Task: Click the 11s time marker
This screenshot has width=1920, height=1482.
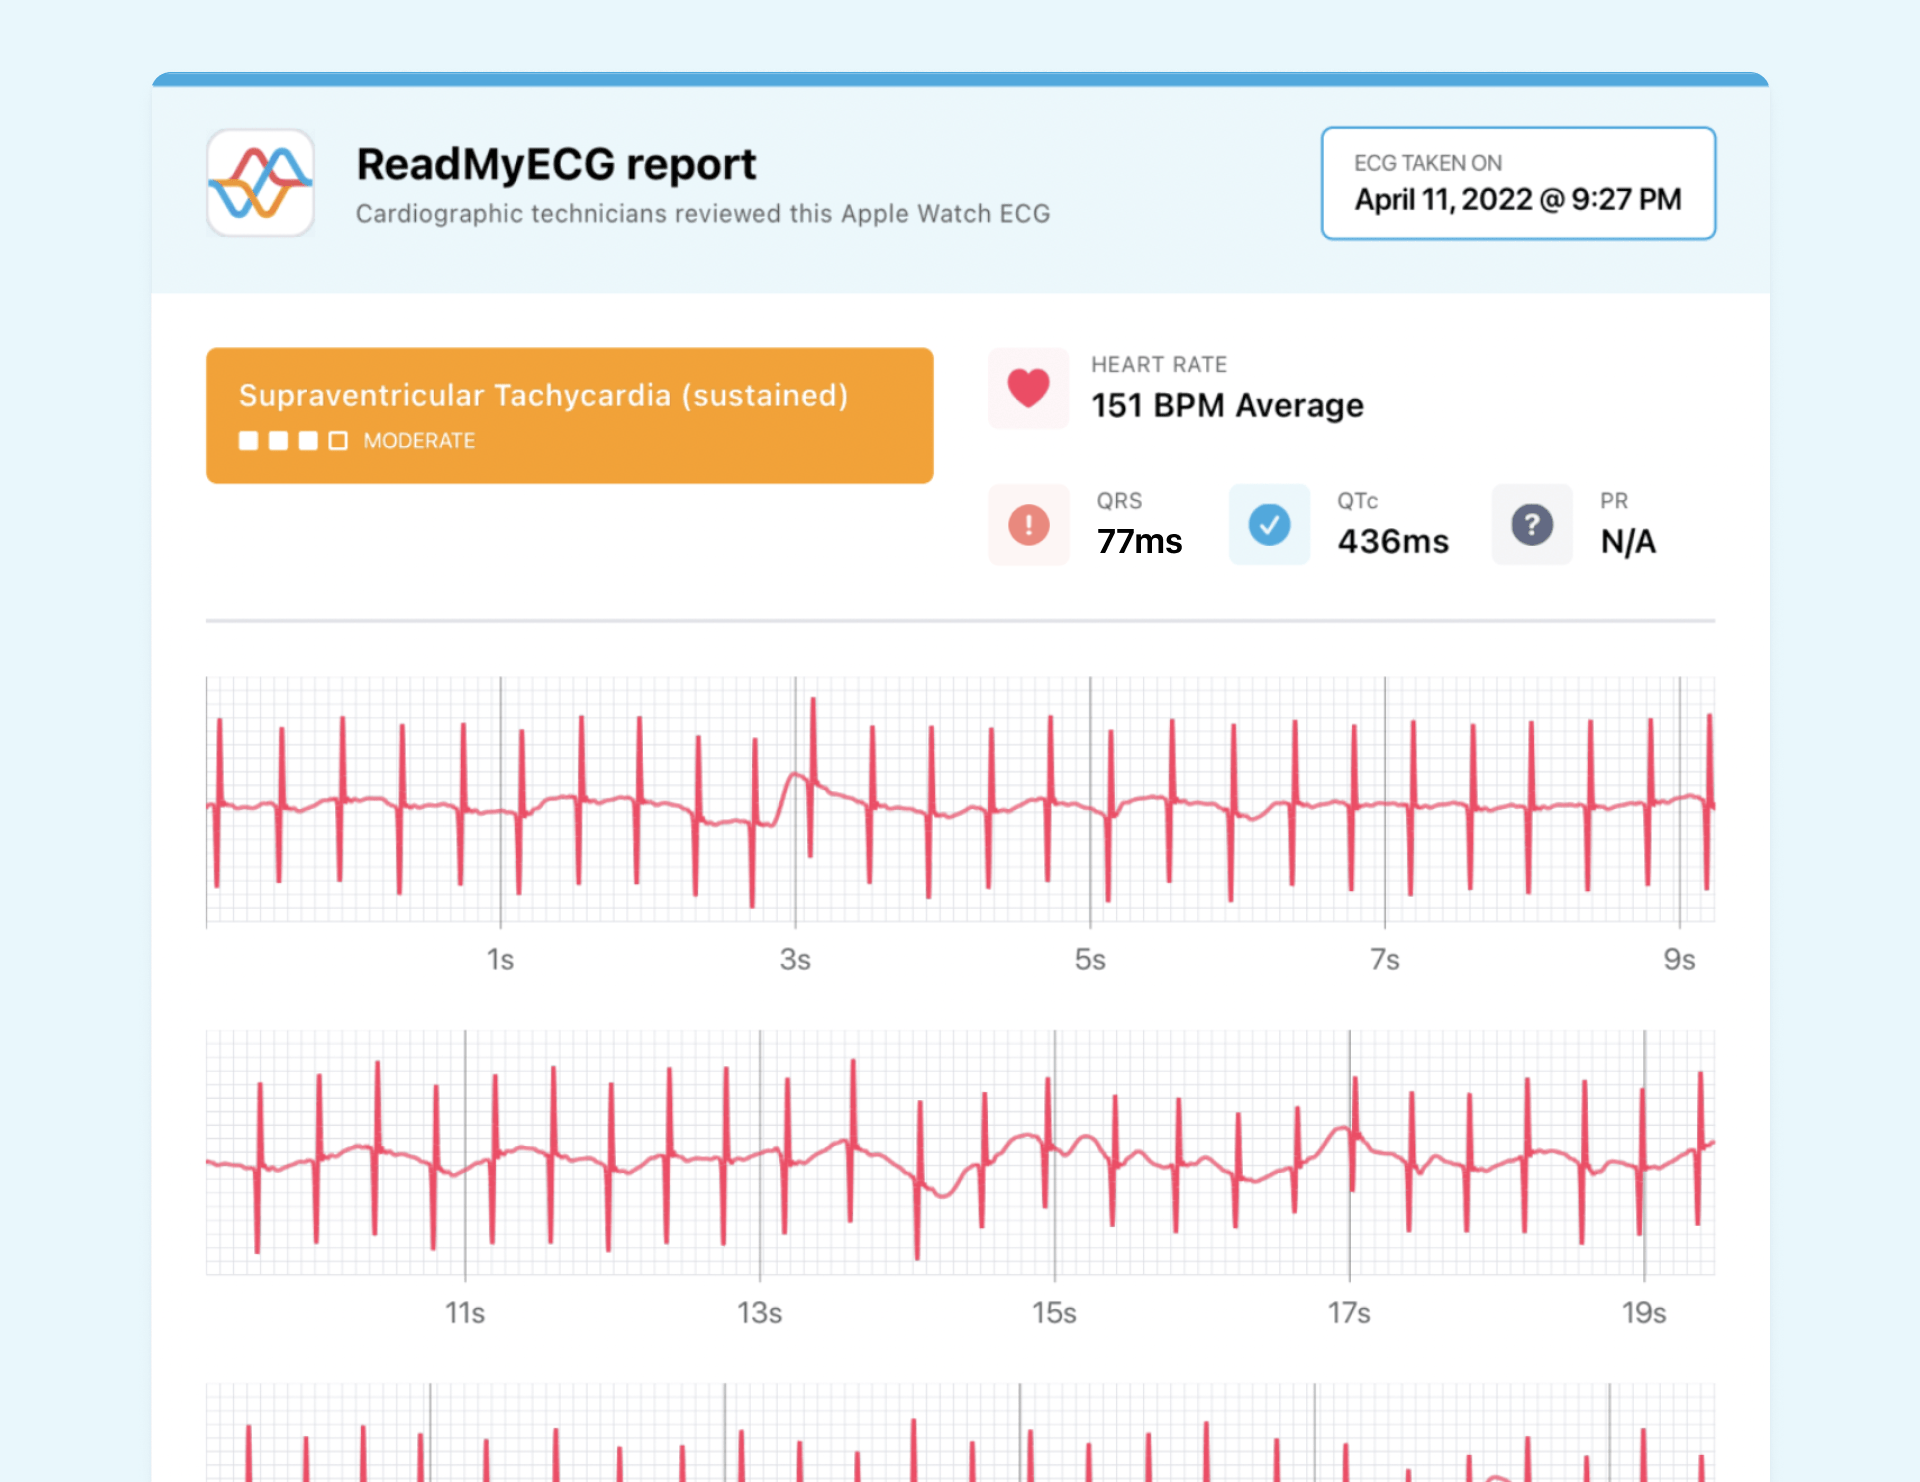Action: 465,1313
